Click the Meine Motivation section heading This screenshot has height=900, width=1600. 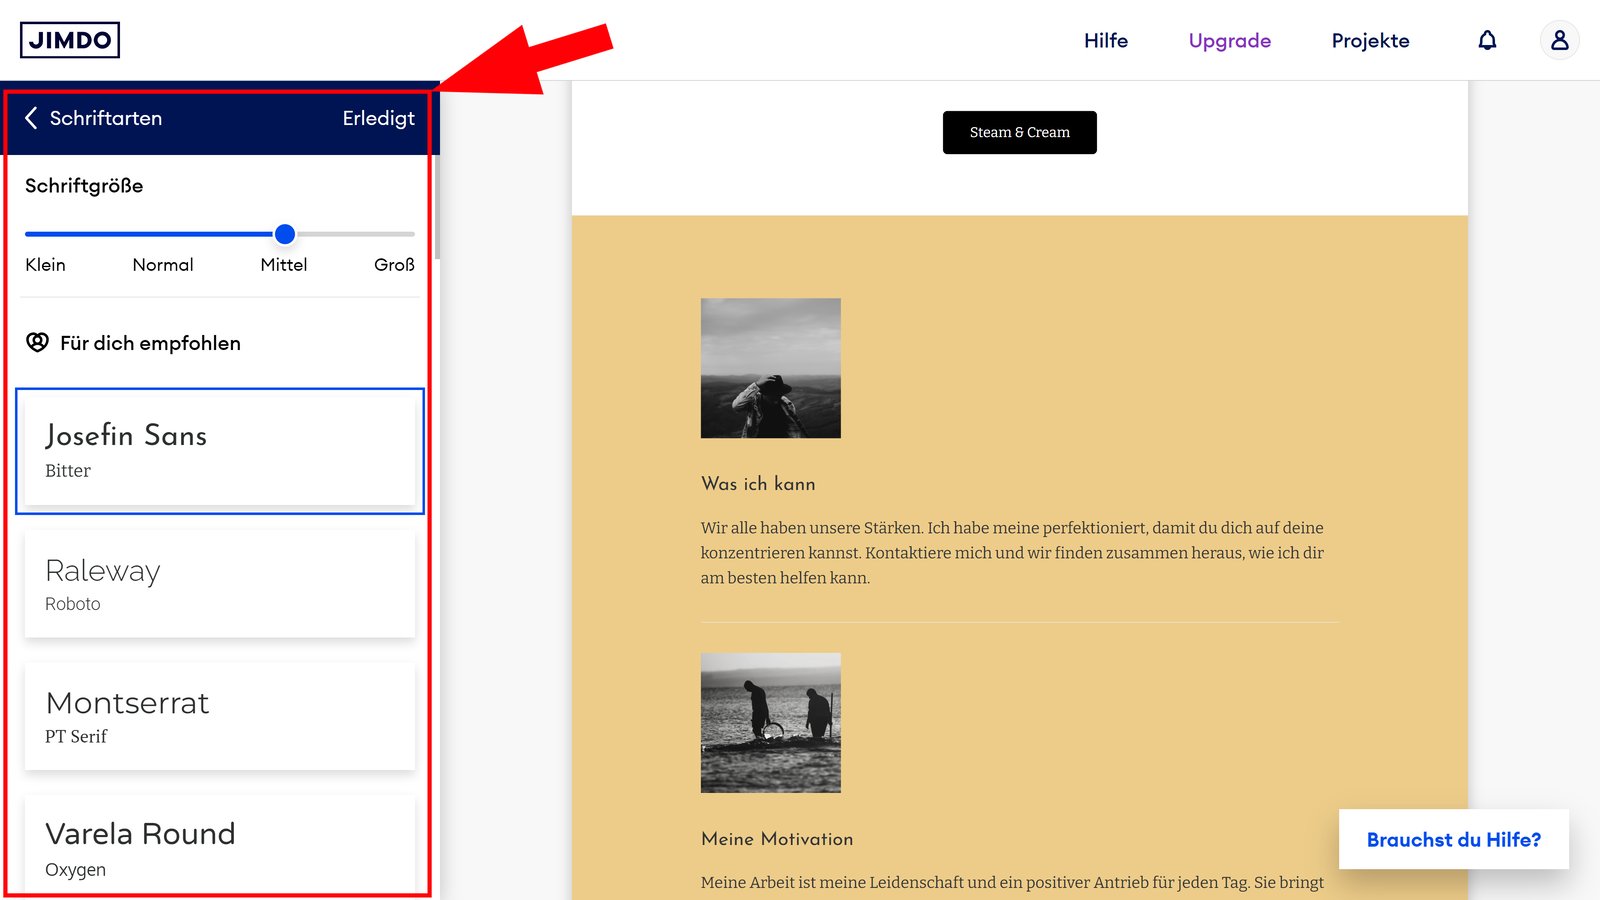tap(776, 839)
